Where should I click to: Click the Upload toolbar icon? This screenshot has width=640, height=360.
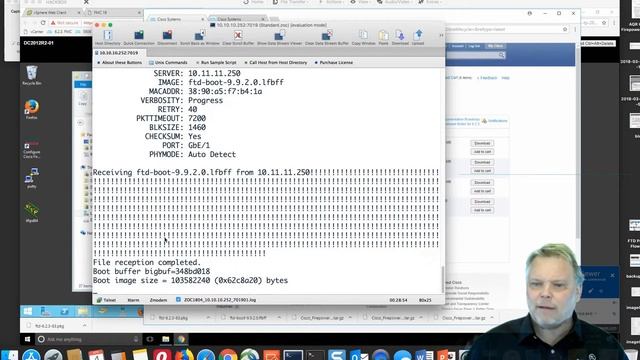(x=418, y=38)
